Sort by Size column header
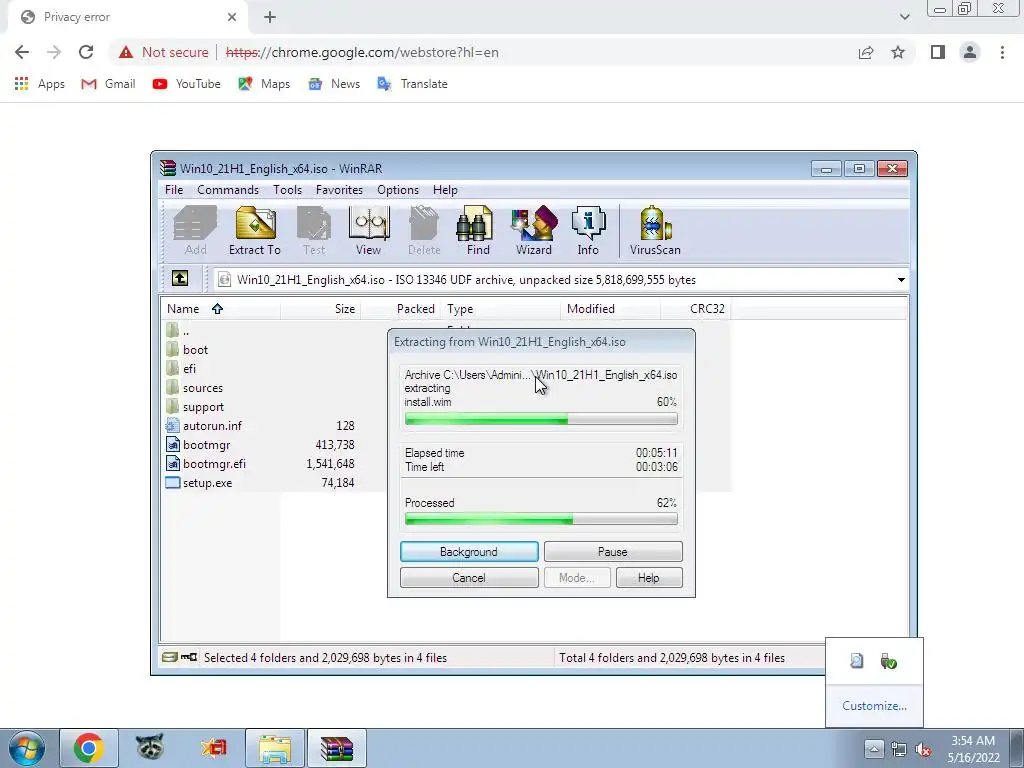 [320, 308]
